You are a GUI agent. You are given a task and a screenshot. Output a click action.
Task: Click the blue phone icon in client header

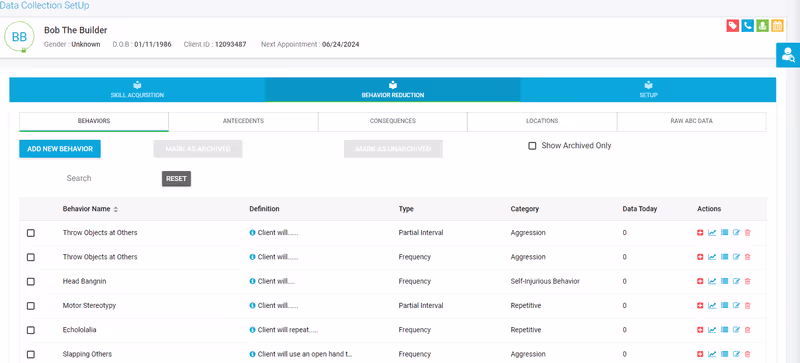click(x=747, y=26)
